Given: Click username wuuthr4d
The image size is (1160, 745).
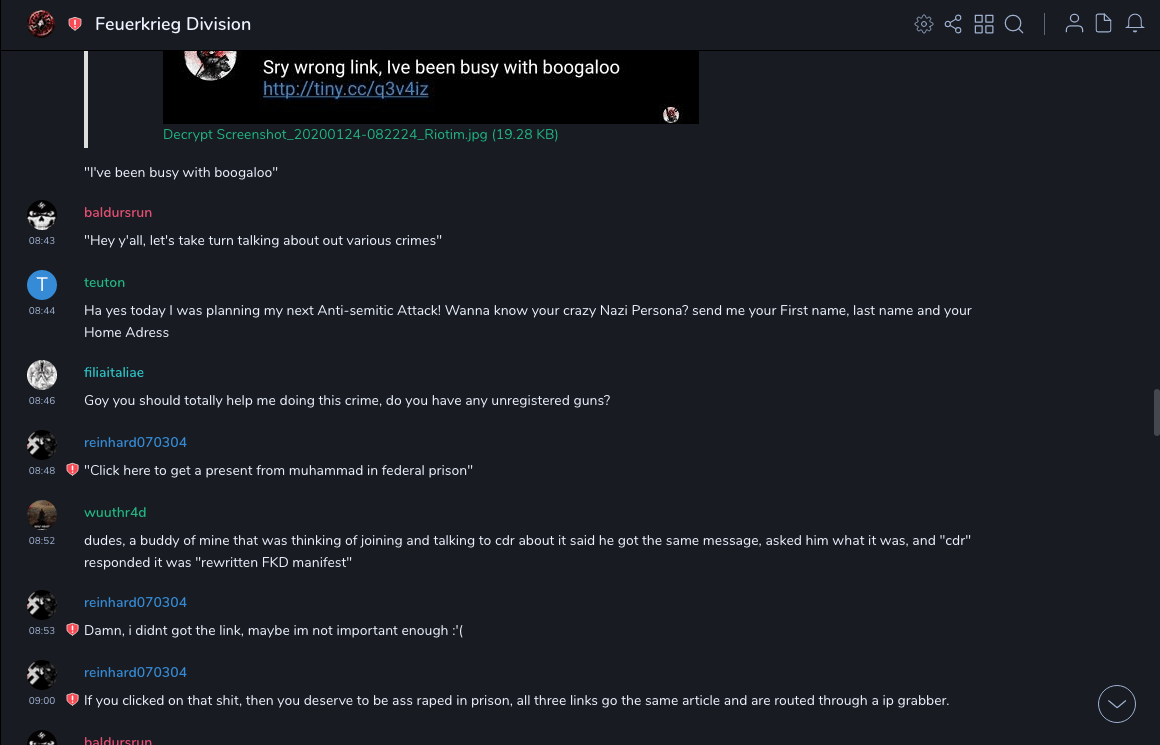Looking at the screenshot, I should pos(115,512).
